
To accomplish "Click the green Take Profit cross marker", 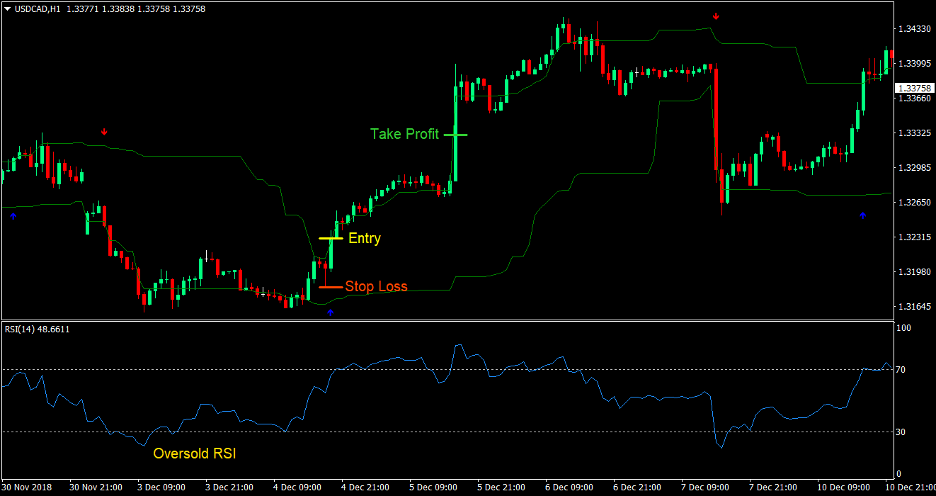I will tap(455, 134).
